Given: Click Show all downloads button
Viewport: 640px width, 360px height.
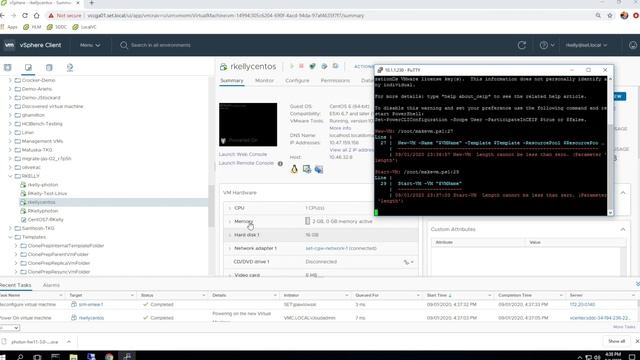Looking at the screenshot, I should tap(616, 341).
